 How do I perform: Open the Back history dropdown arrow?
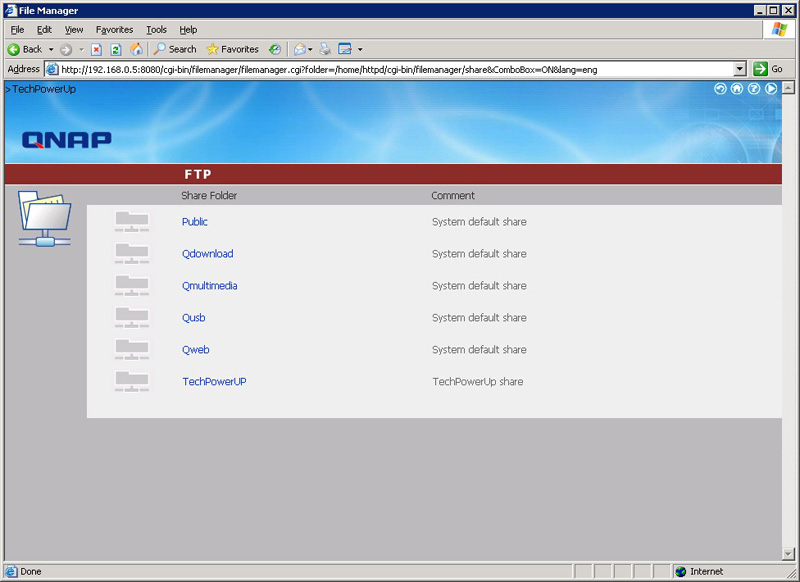click(51, 49)
